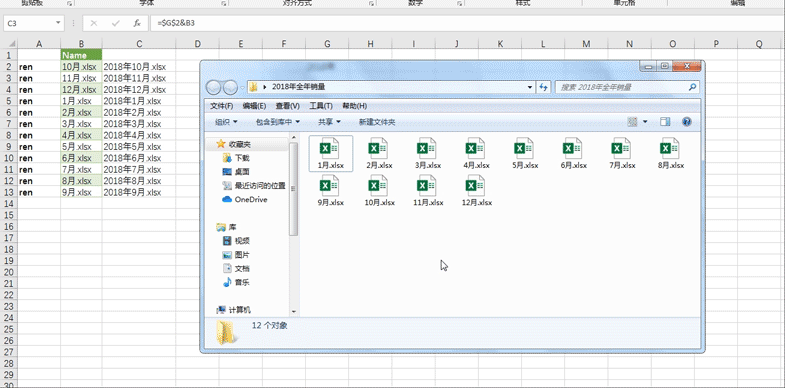Open 文档 library
785x388 pixels.
pyautogui.click(x=236, y=269)
